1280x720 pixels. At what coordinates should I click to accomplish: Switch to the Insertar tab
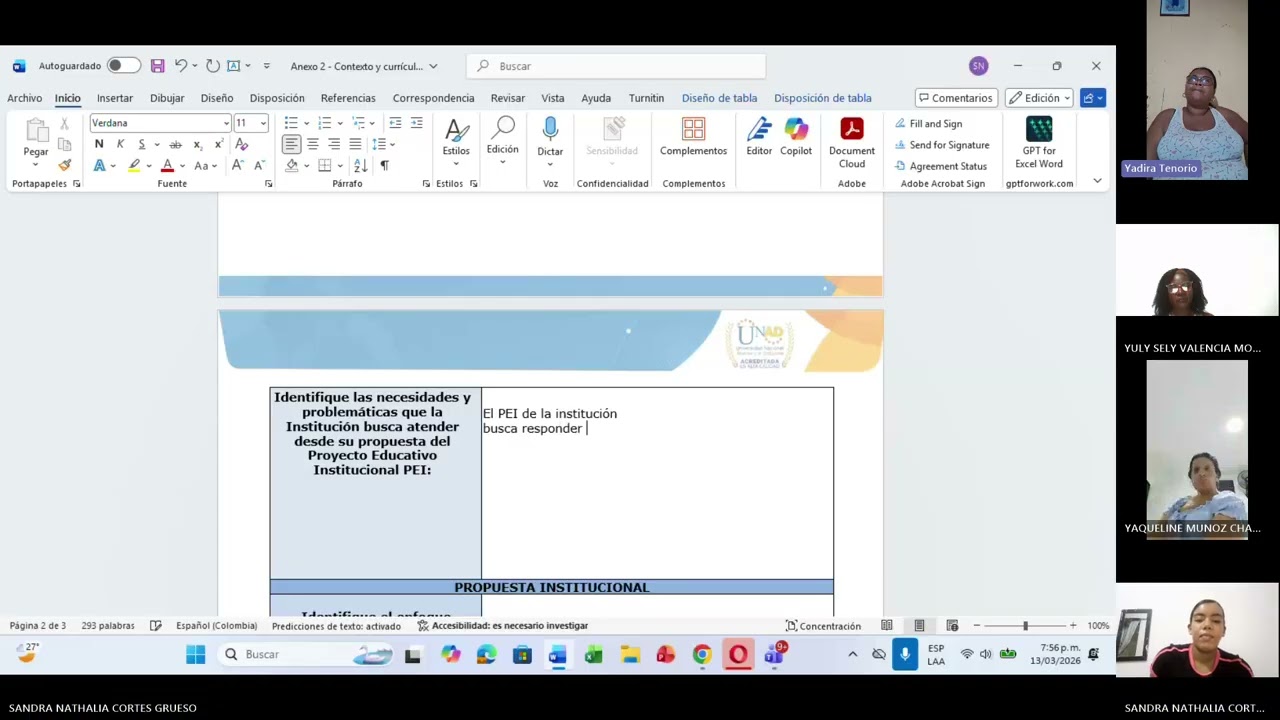pos(115,98)
